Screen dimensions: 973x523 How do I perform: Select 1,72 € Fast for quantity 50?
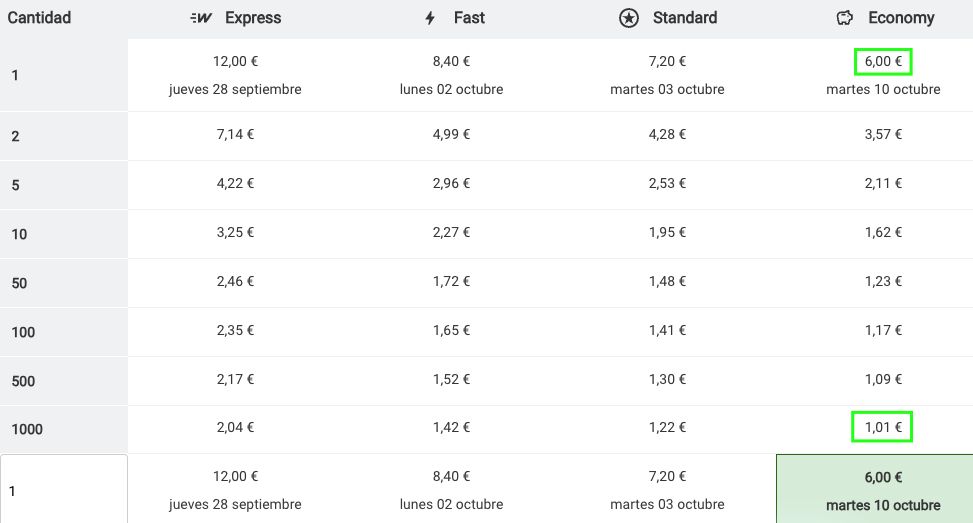point(451,282)
